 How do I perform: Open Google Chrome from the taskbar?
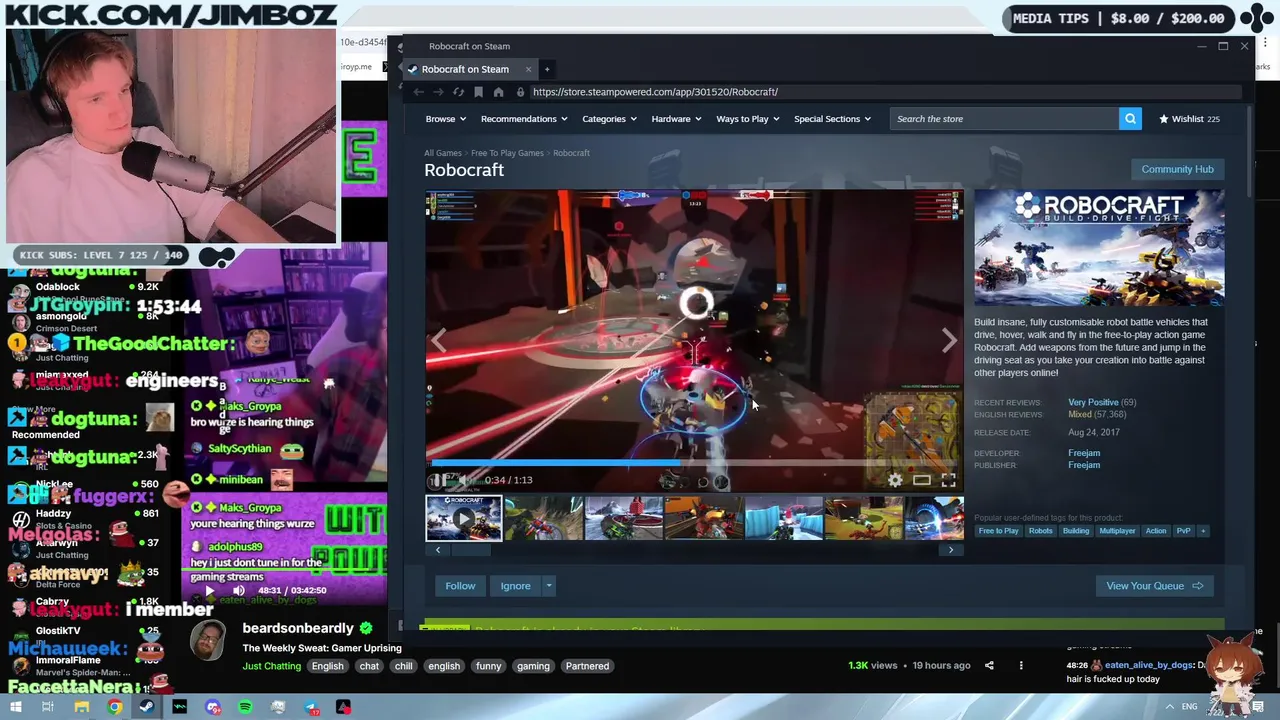[115, 707]
